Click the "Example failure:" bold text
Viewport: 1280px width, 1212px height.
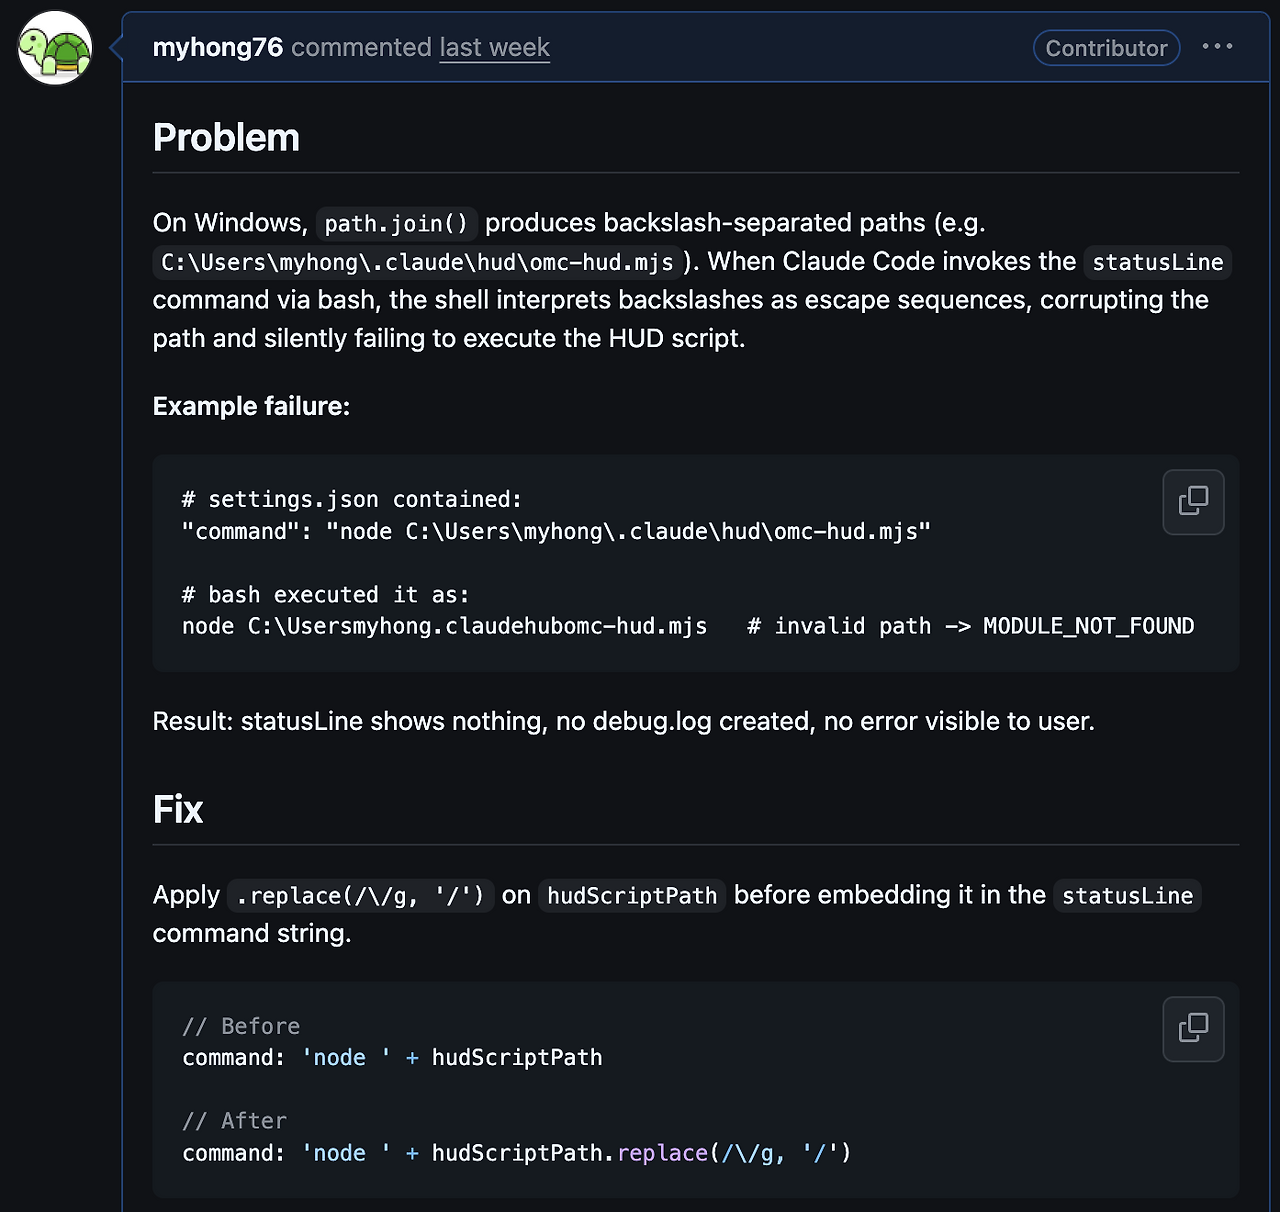tap(251, 406)
